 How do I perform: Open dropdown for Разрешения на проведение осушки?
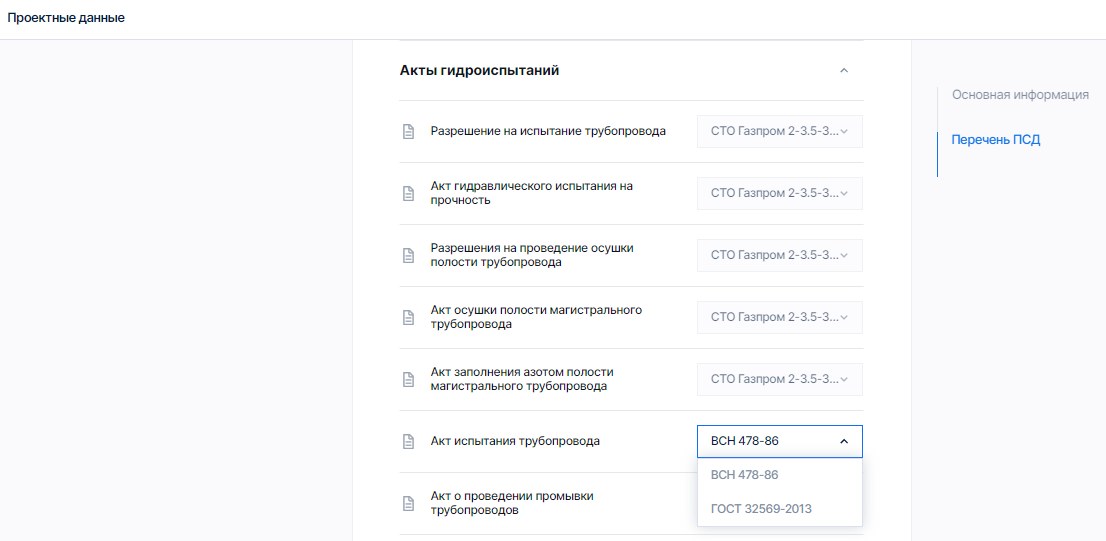coord(779,255)
